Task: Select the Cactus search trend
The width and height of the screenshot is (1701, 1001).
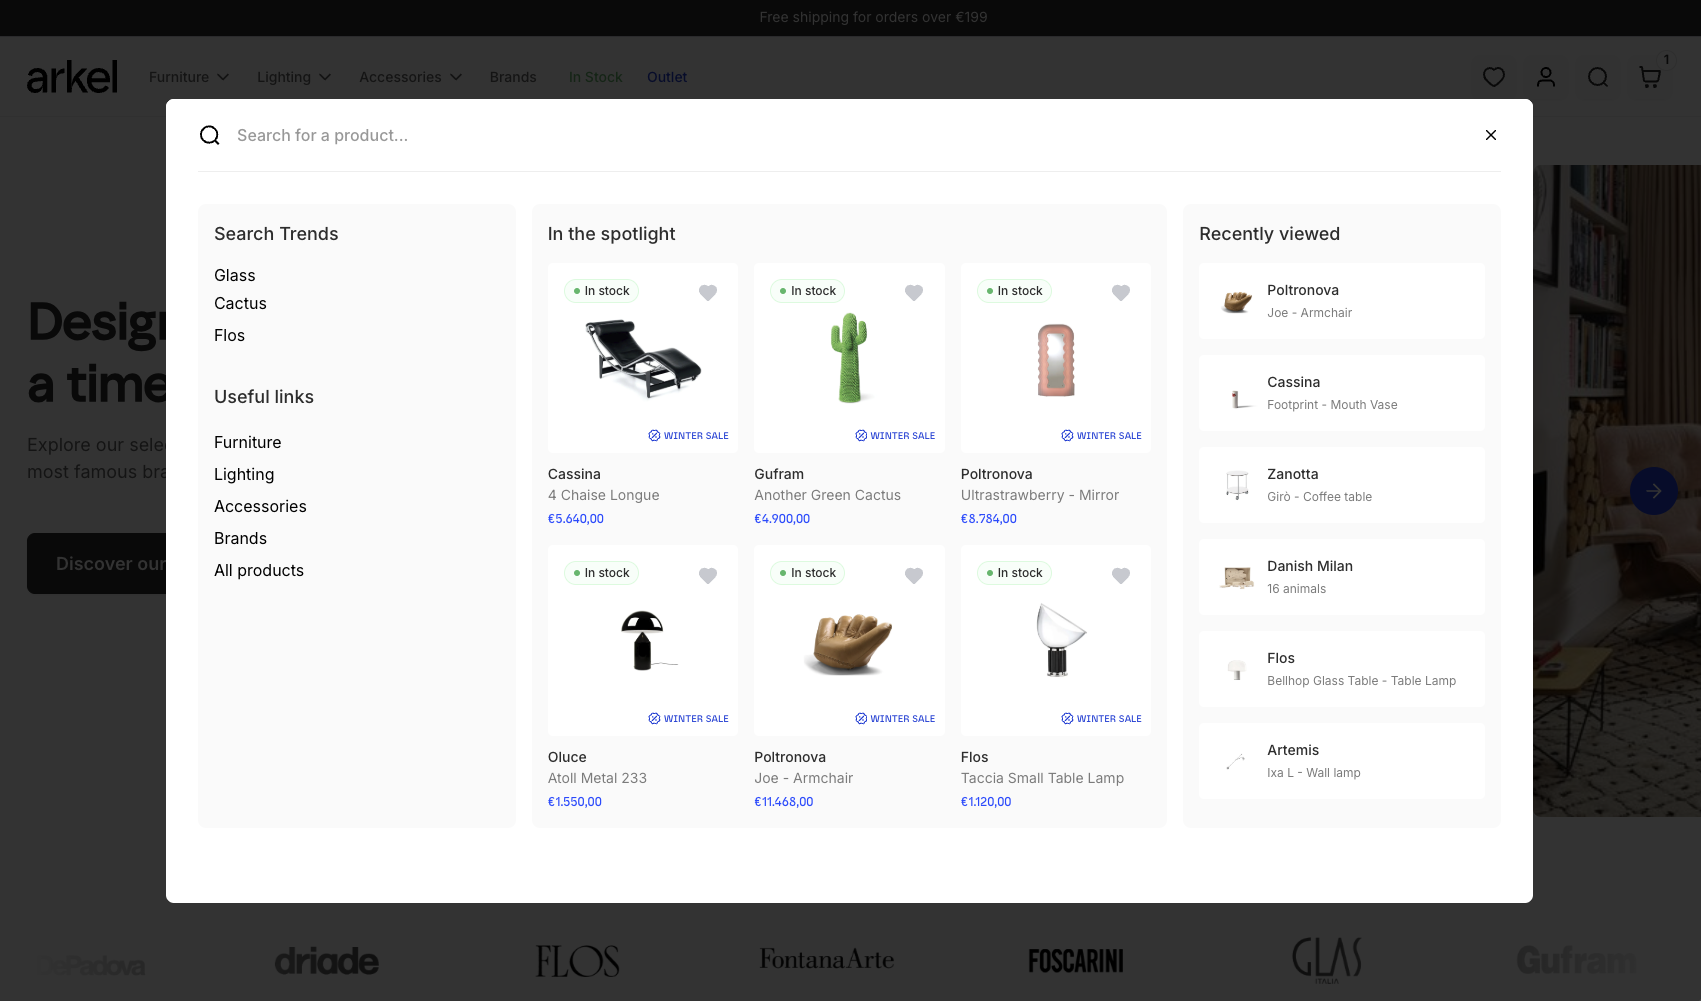Action: [x=240, y=303]
